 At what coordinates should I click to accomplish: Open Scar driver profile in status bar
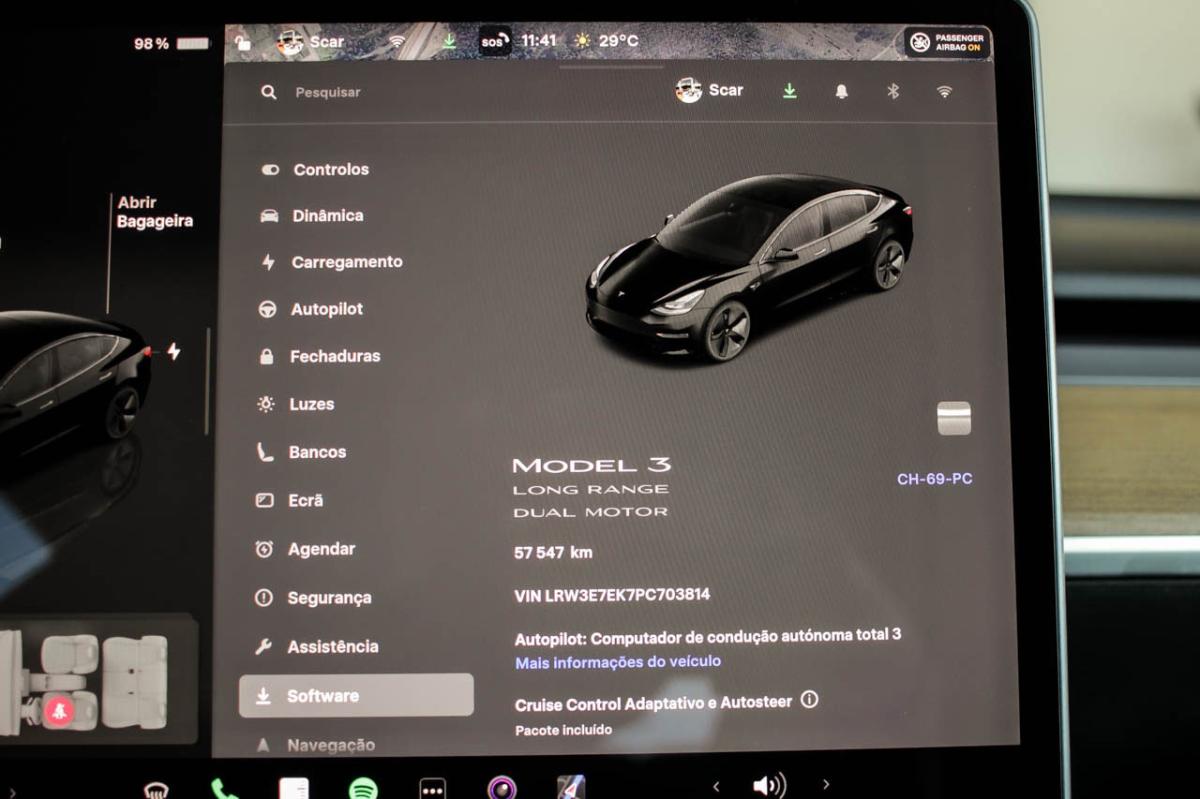point(310,42)
